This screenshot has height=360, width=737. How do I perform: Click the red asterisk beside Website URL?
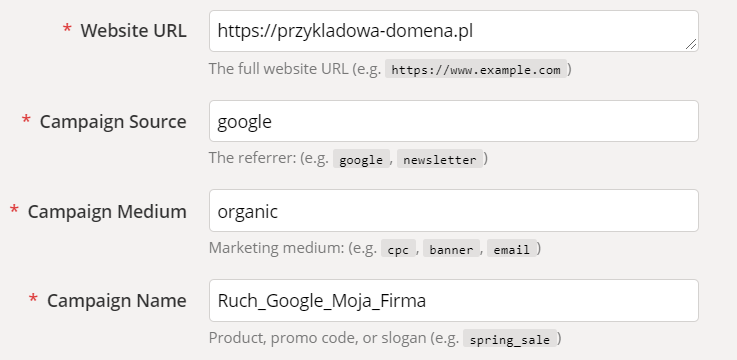[67, 28]
